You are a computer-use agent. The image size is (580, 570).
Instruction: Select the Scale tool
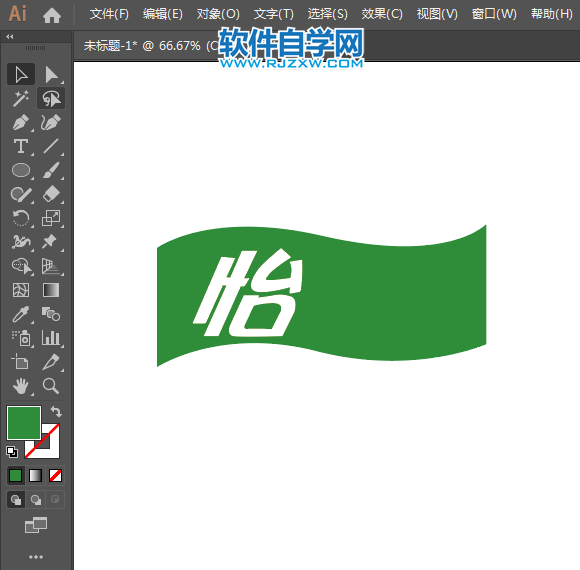pos(51,218)
